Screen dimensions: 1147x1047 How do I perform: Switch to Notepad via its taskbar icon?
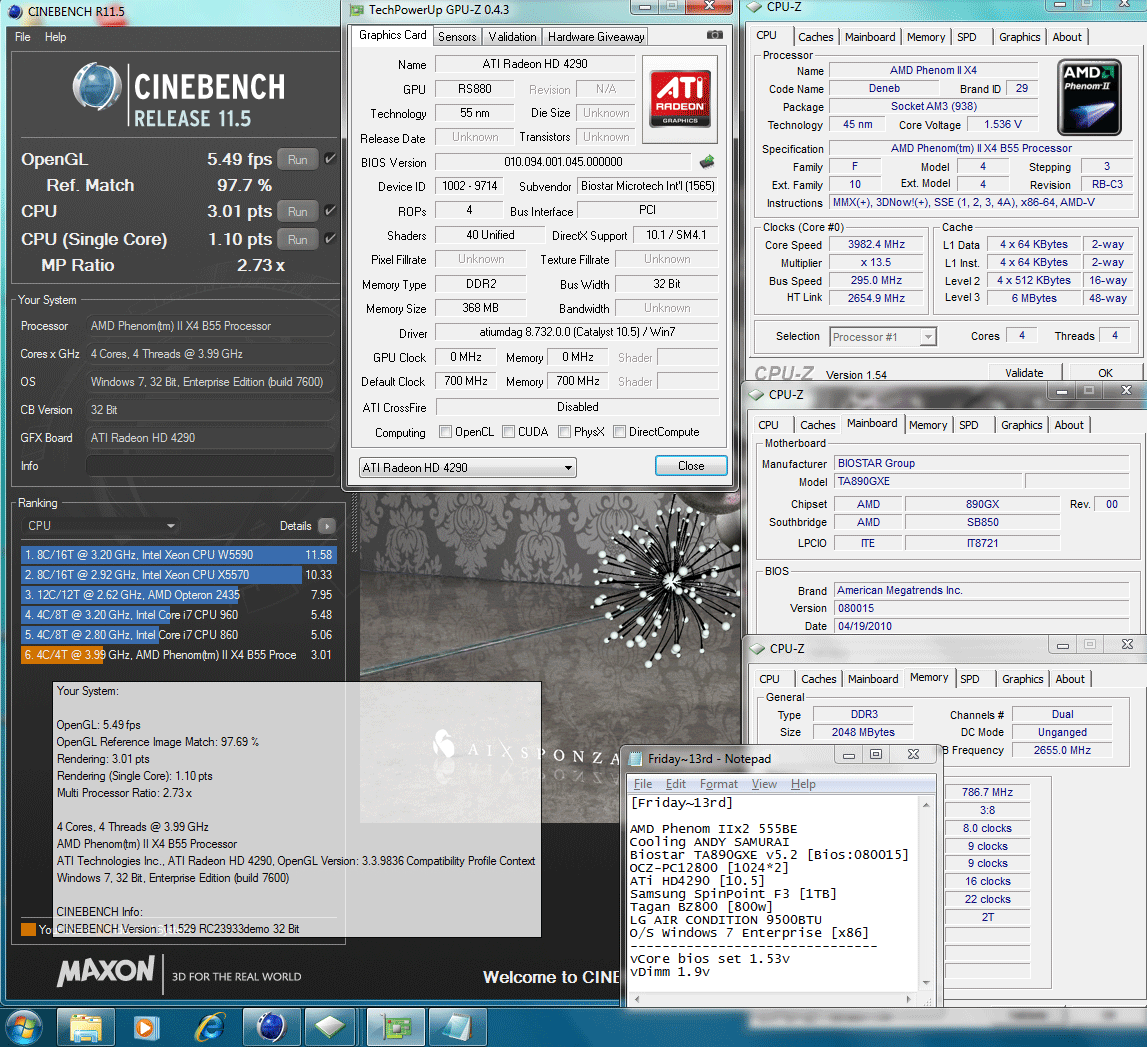click(x=457, y=1027)
